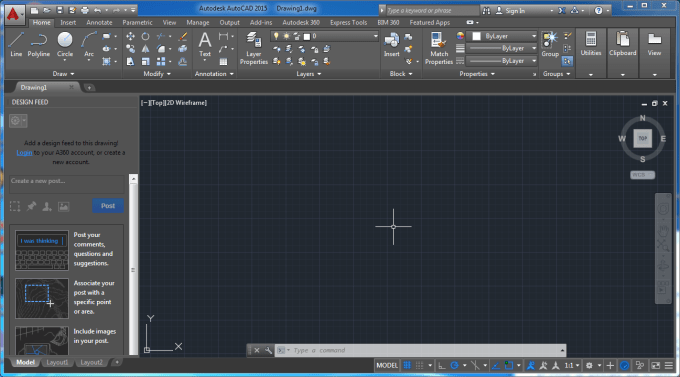680x377 pixels.
Task: Click the MODEL button in status bar
Action: [x=387, y=366]
